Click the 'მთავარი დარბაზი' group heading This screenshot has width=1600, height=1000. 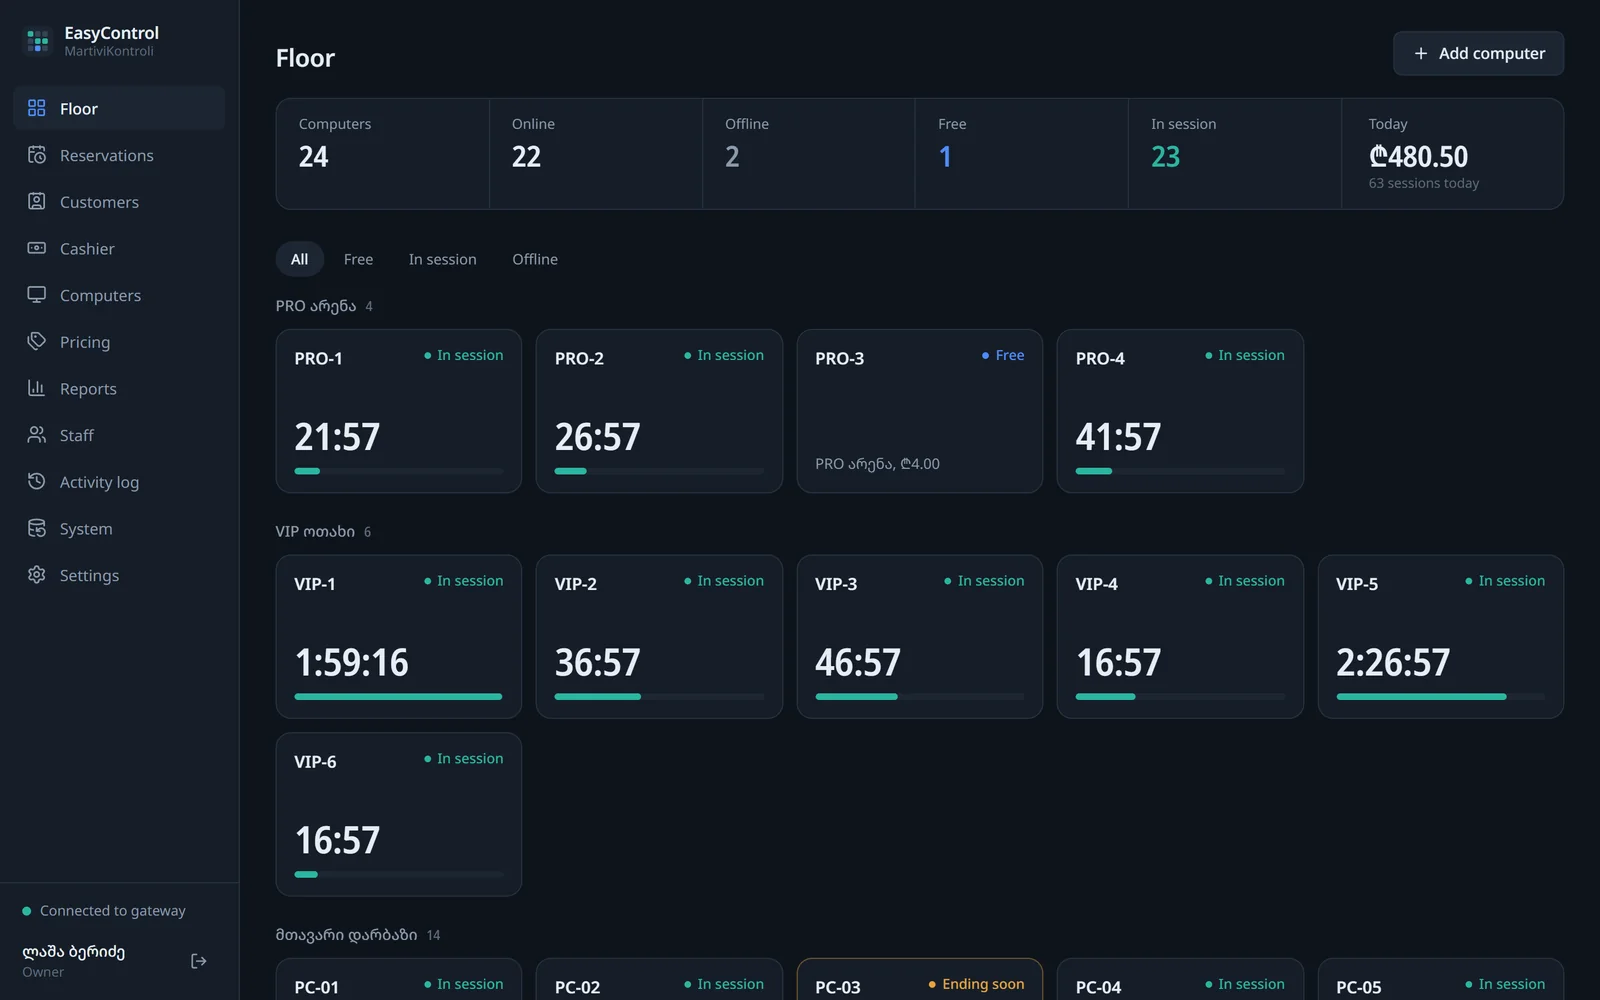point(346,935)
